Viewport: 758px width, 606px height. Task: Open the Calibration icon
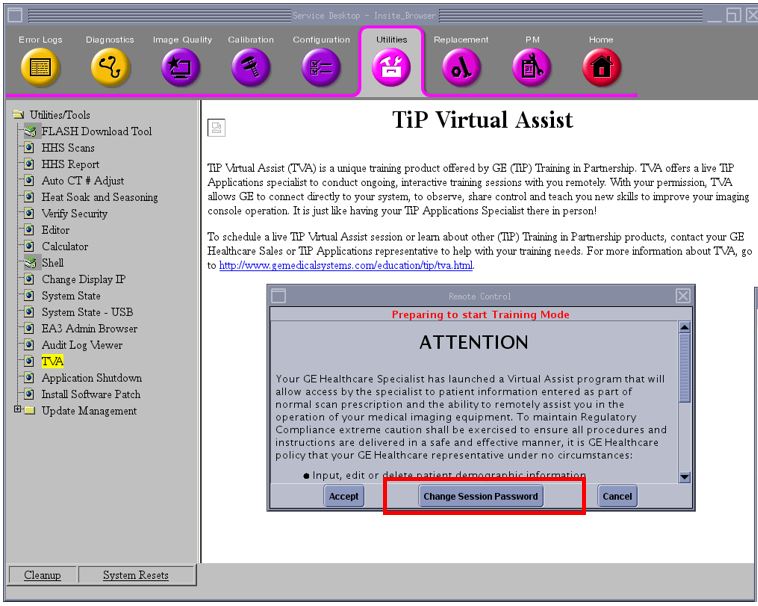click(x=250, y=67)
